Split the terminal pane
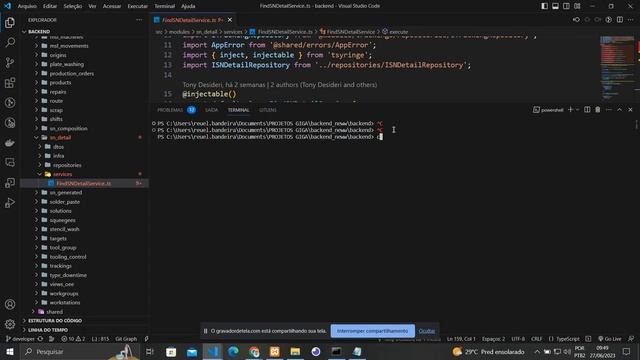The image size is (640, 360). pyautogui.click(x=587, y=110)
